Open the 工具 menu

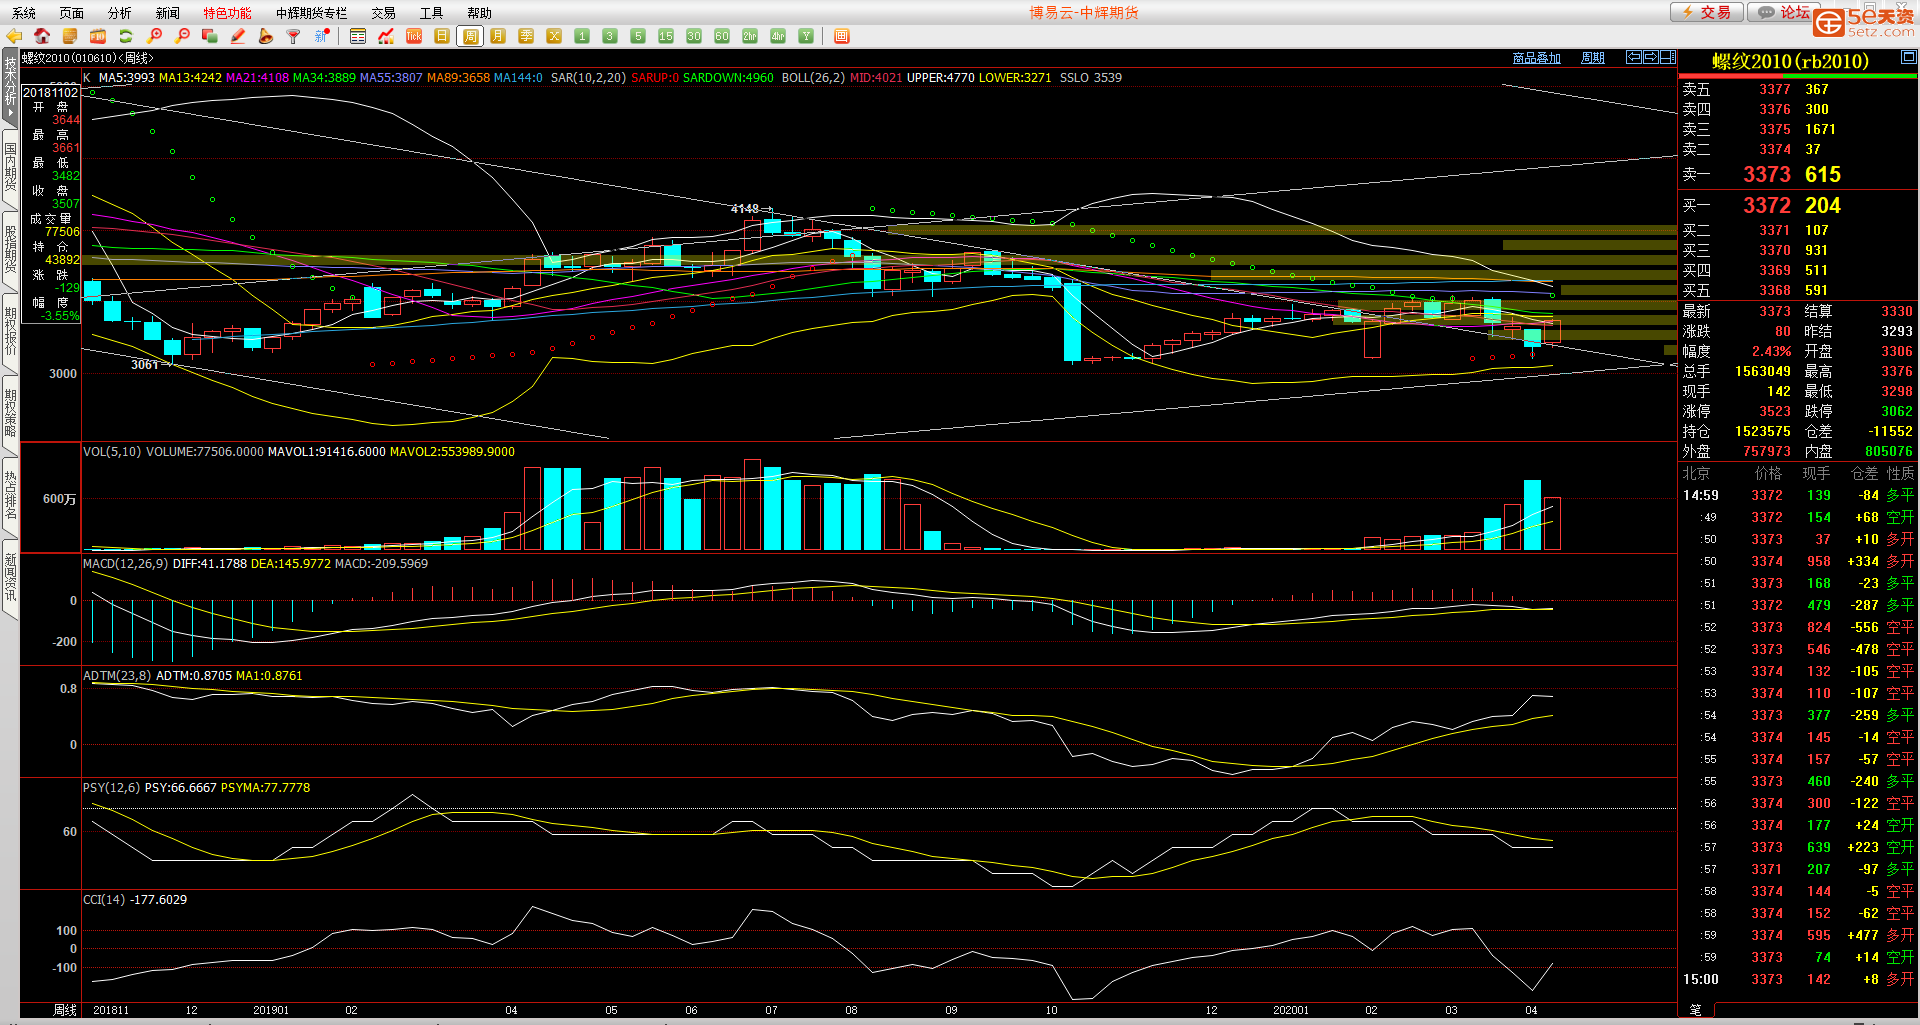point(432,13)
